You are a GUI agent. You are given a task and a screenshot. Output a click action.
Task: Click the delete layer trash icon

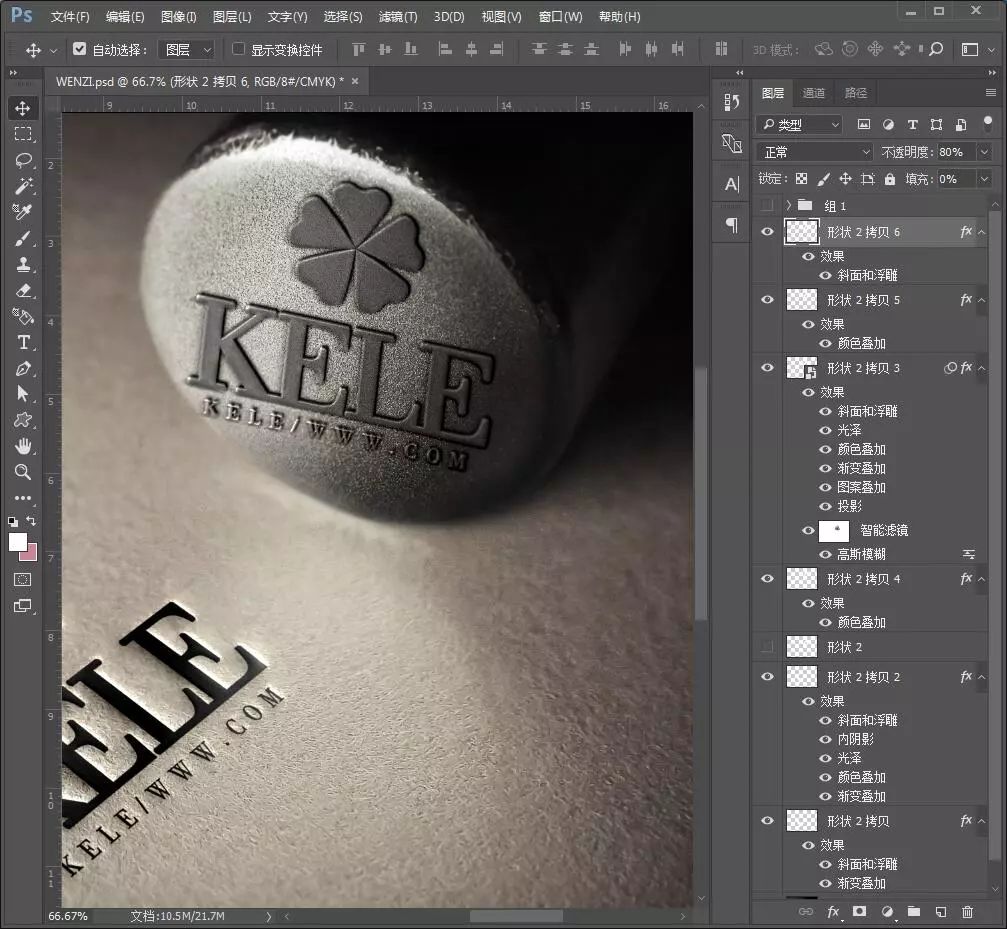point(967,912)
